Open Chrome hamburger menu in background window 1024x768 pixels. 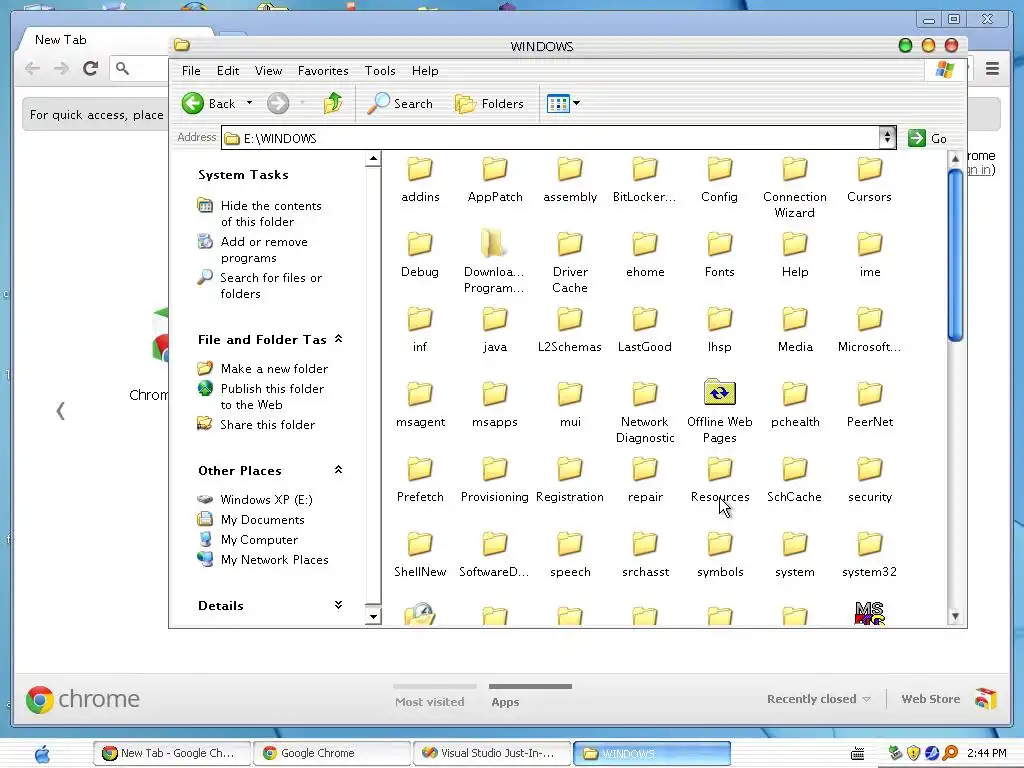tap(992, 69)
